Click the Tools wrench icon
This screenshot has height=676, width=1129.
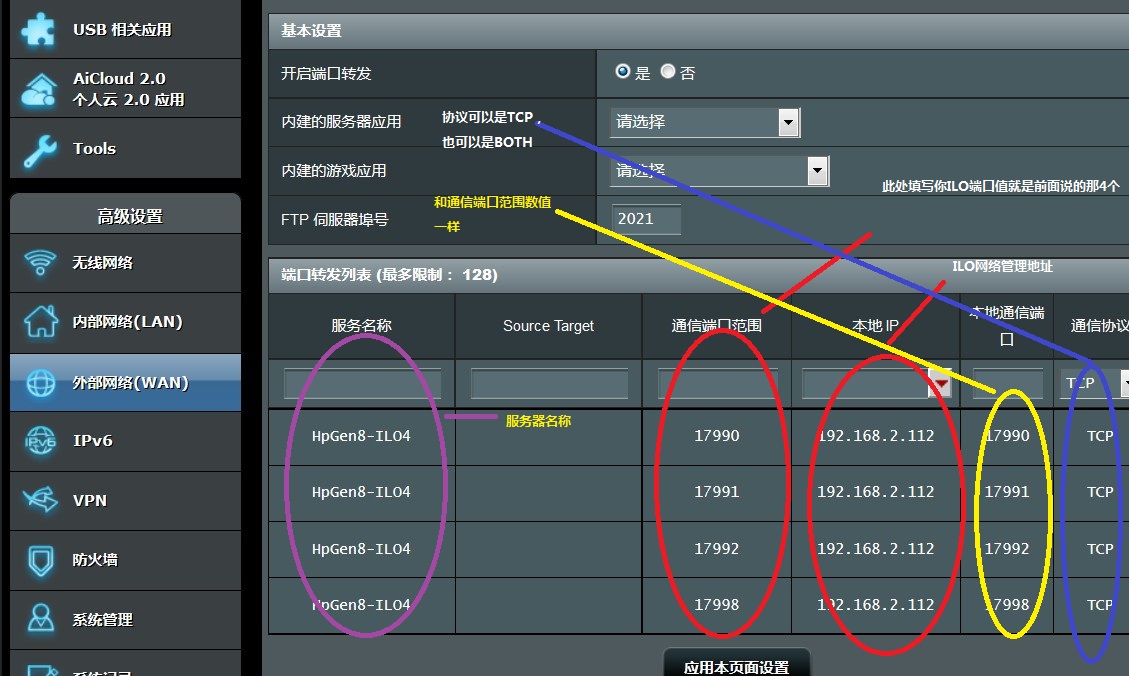(39, 149)
